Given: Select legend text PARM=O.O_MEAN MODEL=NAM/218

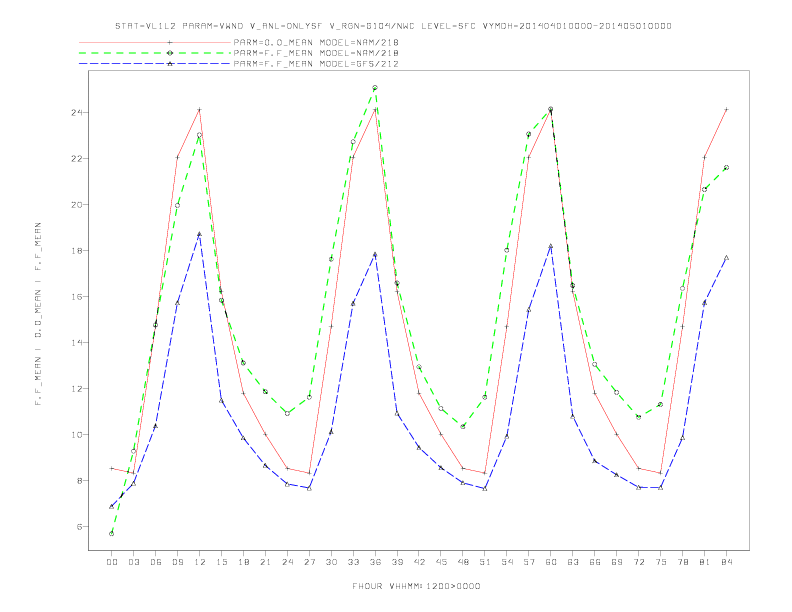Looking at the screenshot, I should click(316, 42).
